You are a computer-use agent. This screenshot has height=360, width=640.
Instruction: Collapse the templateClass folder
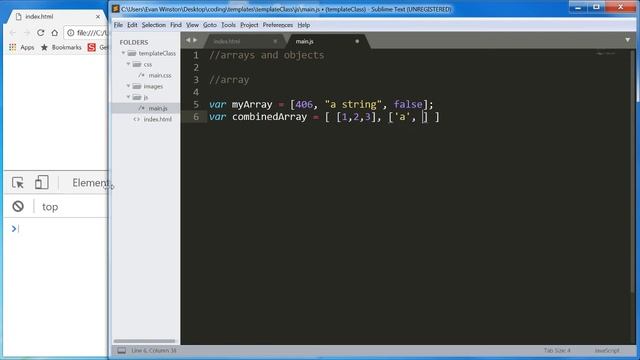123,53
